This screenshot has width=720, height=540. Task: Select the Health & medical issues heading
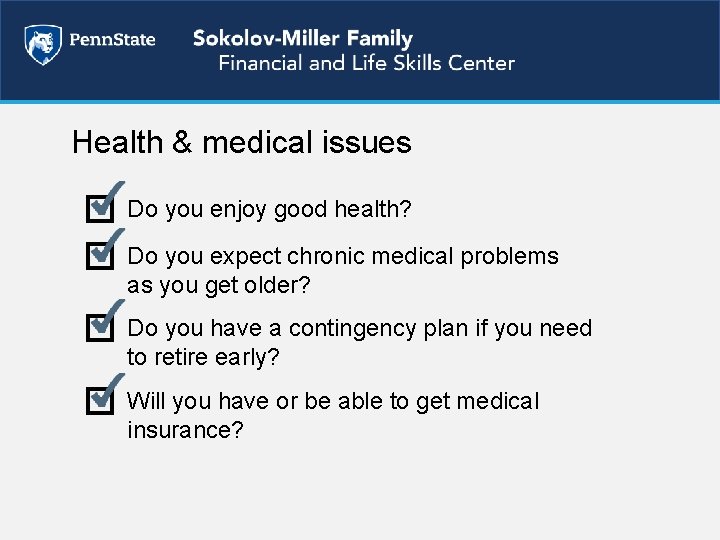(241, 142)
